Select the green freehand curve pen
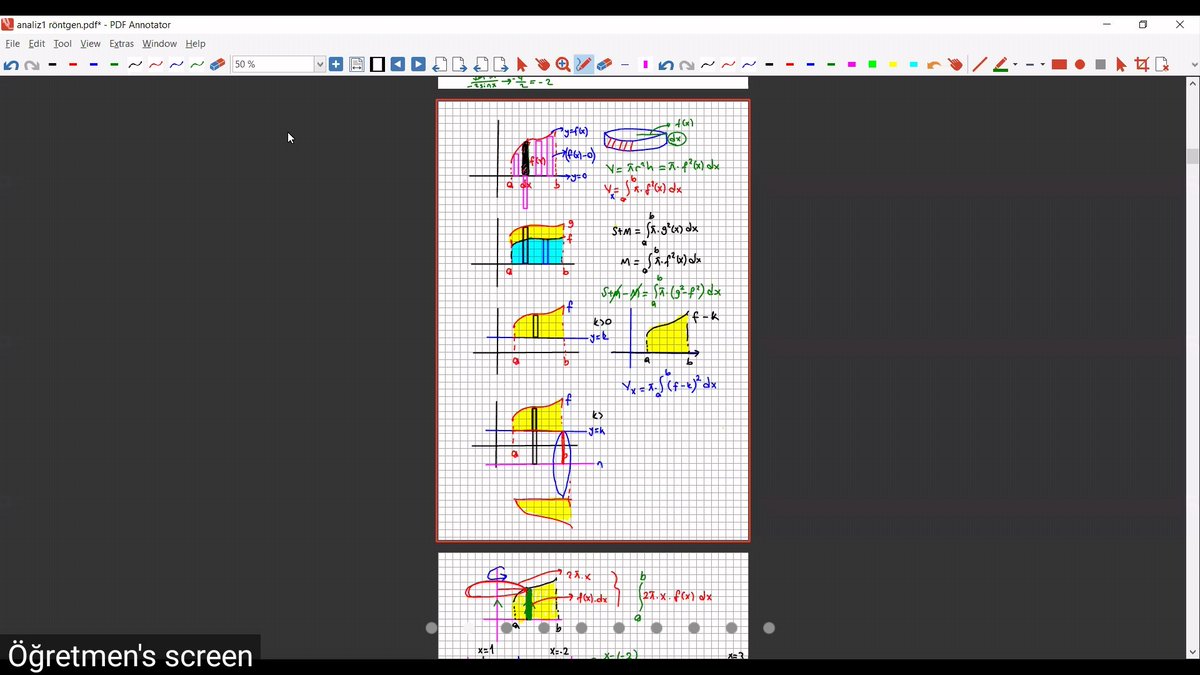The image size is (1200, 675). click(x=197, y=65)
